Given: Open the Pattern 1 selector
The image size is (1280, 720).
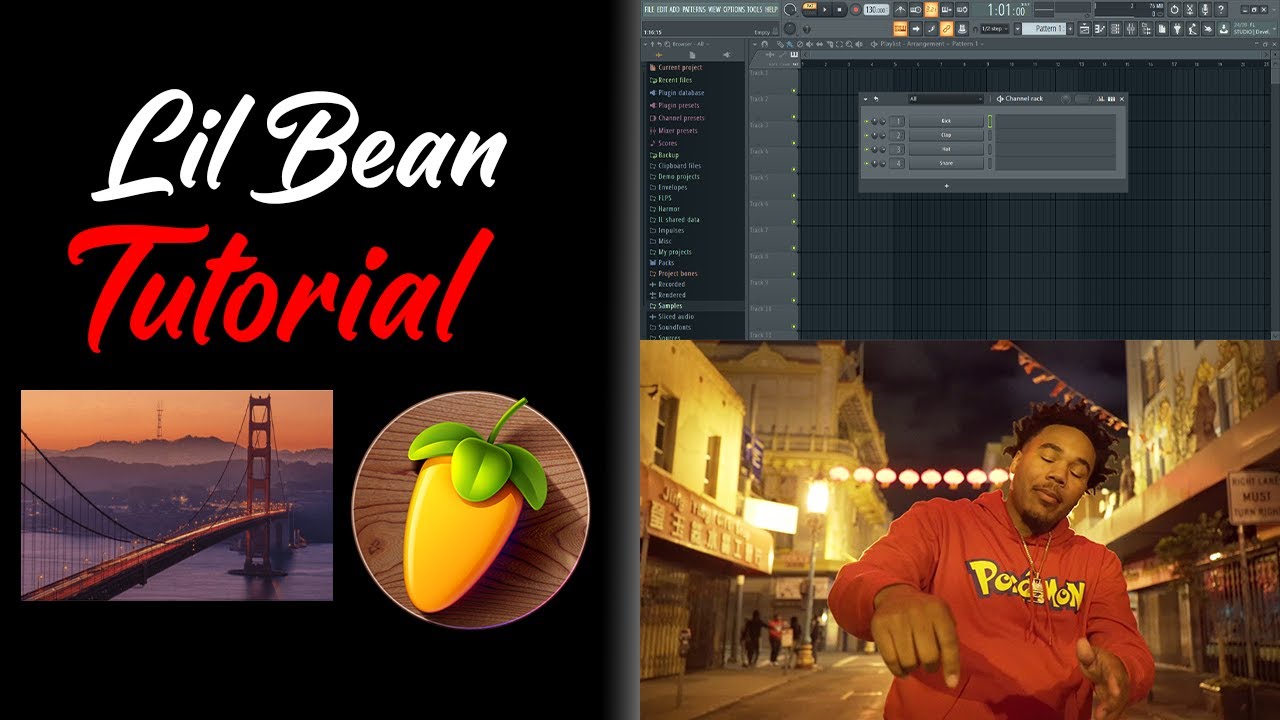Looking at the screenshot, I should click(x=1044, y=29).
